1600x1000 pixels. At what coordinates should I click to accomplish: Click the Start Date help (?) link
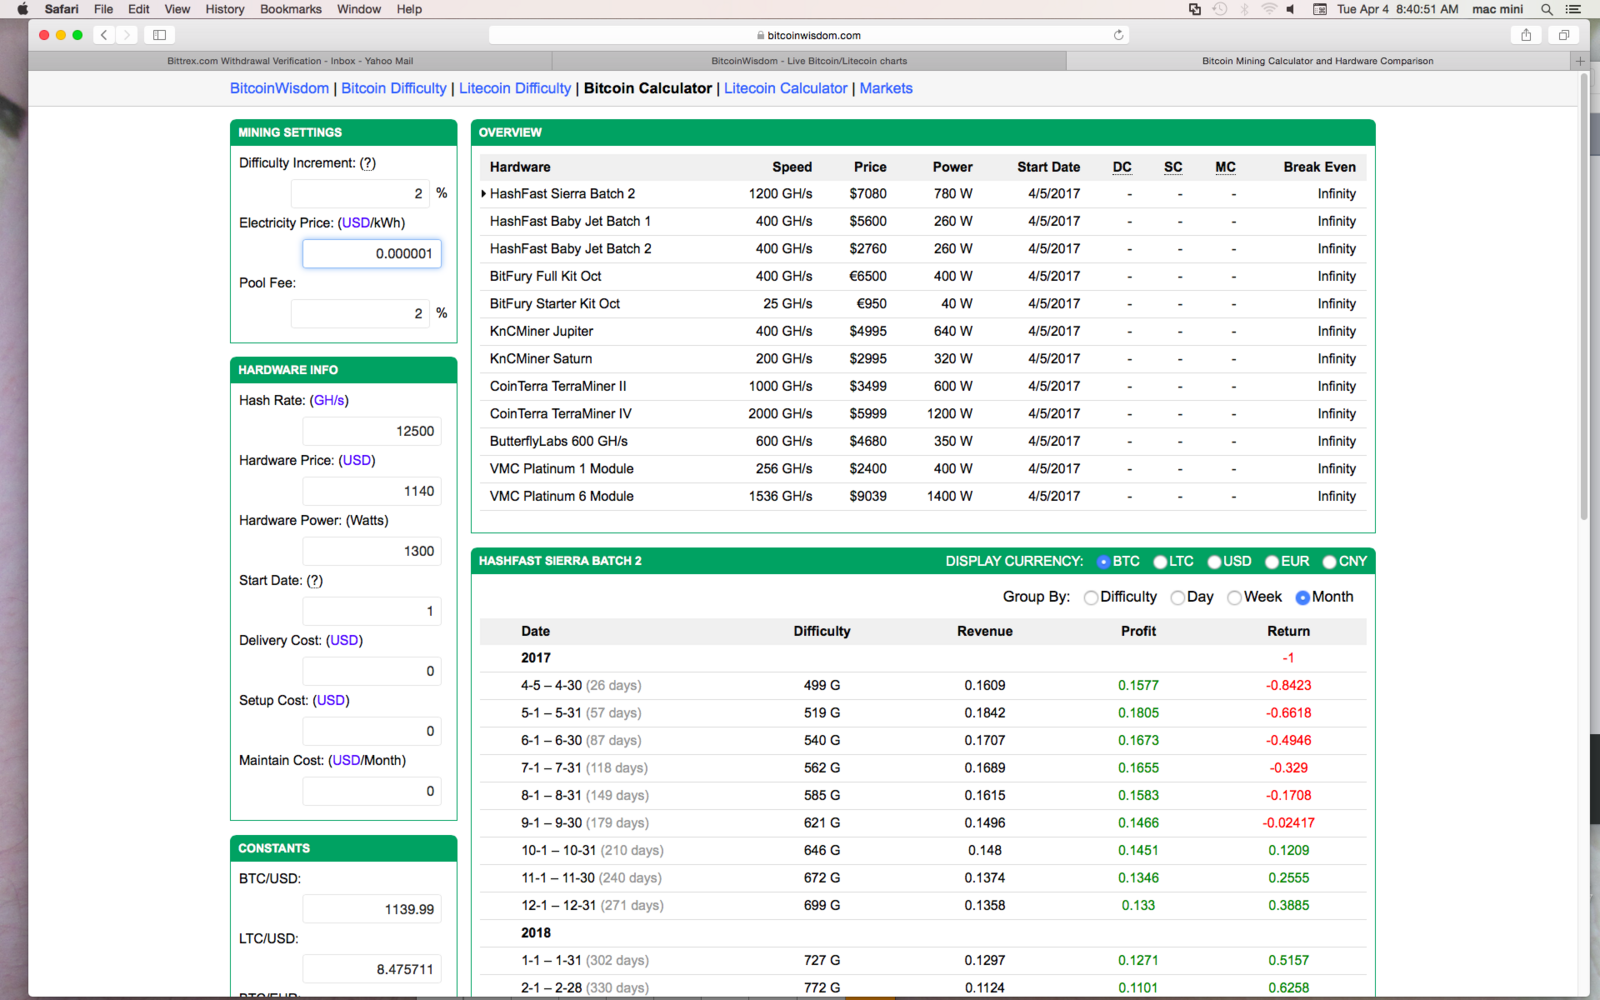pyautogui.click(x=315, y=580)
